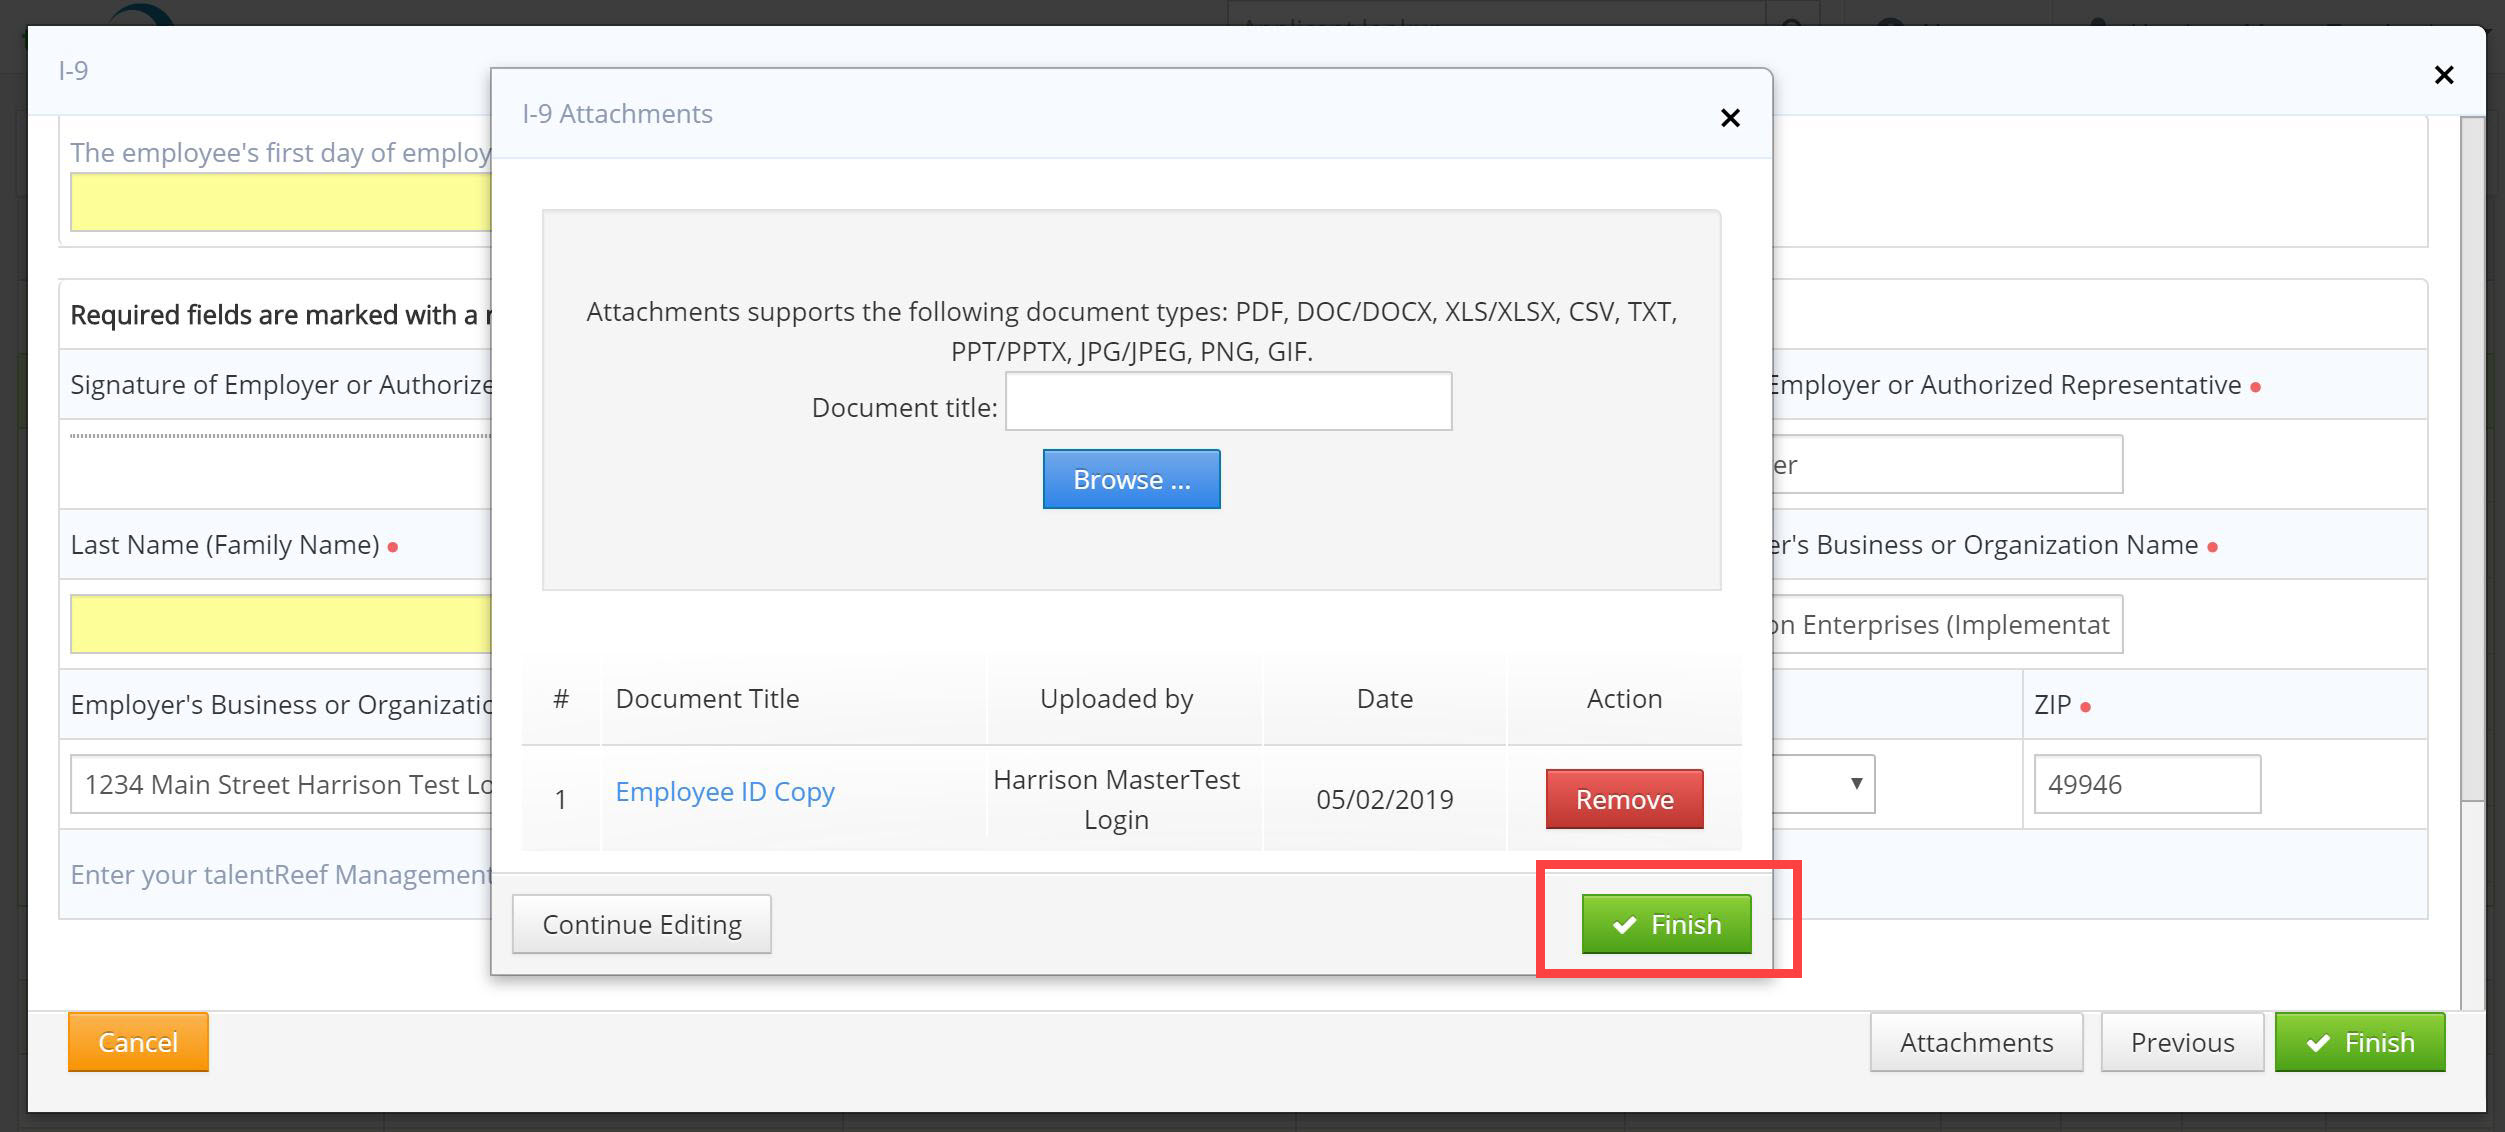The height and width of the screenshot is (1132, 2505).
Task: Click Browse to choose a file
Action: (x=1131, y=479)
